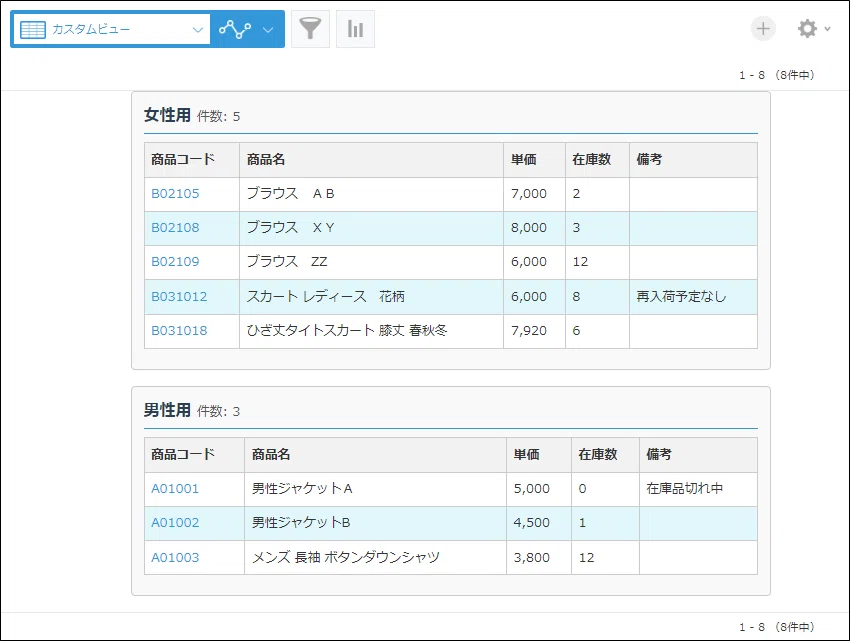The width and height of the screenshot is (850, 641).
Task: Open record link B031012
Action: click(179, 297)
